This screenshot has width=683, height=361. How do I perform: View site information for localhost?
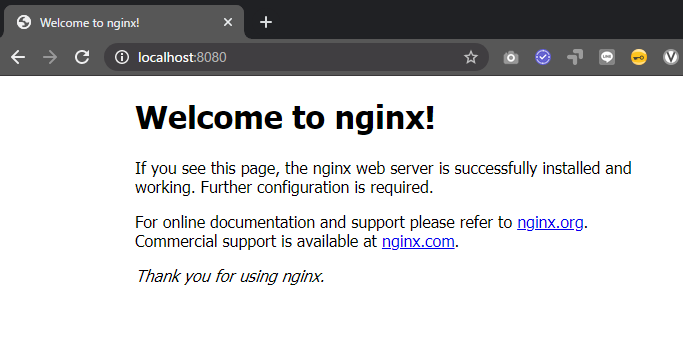(122, 57)
